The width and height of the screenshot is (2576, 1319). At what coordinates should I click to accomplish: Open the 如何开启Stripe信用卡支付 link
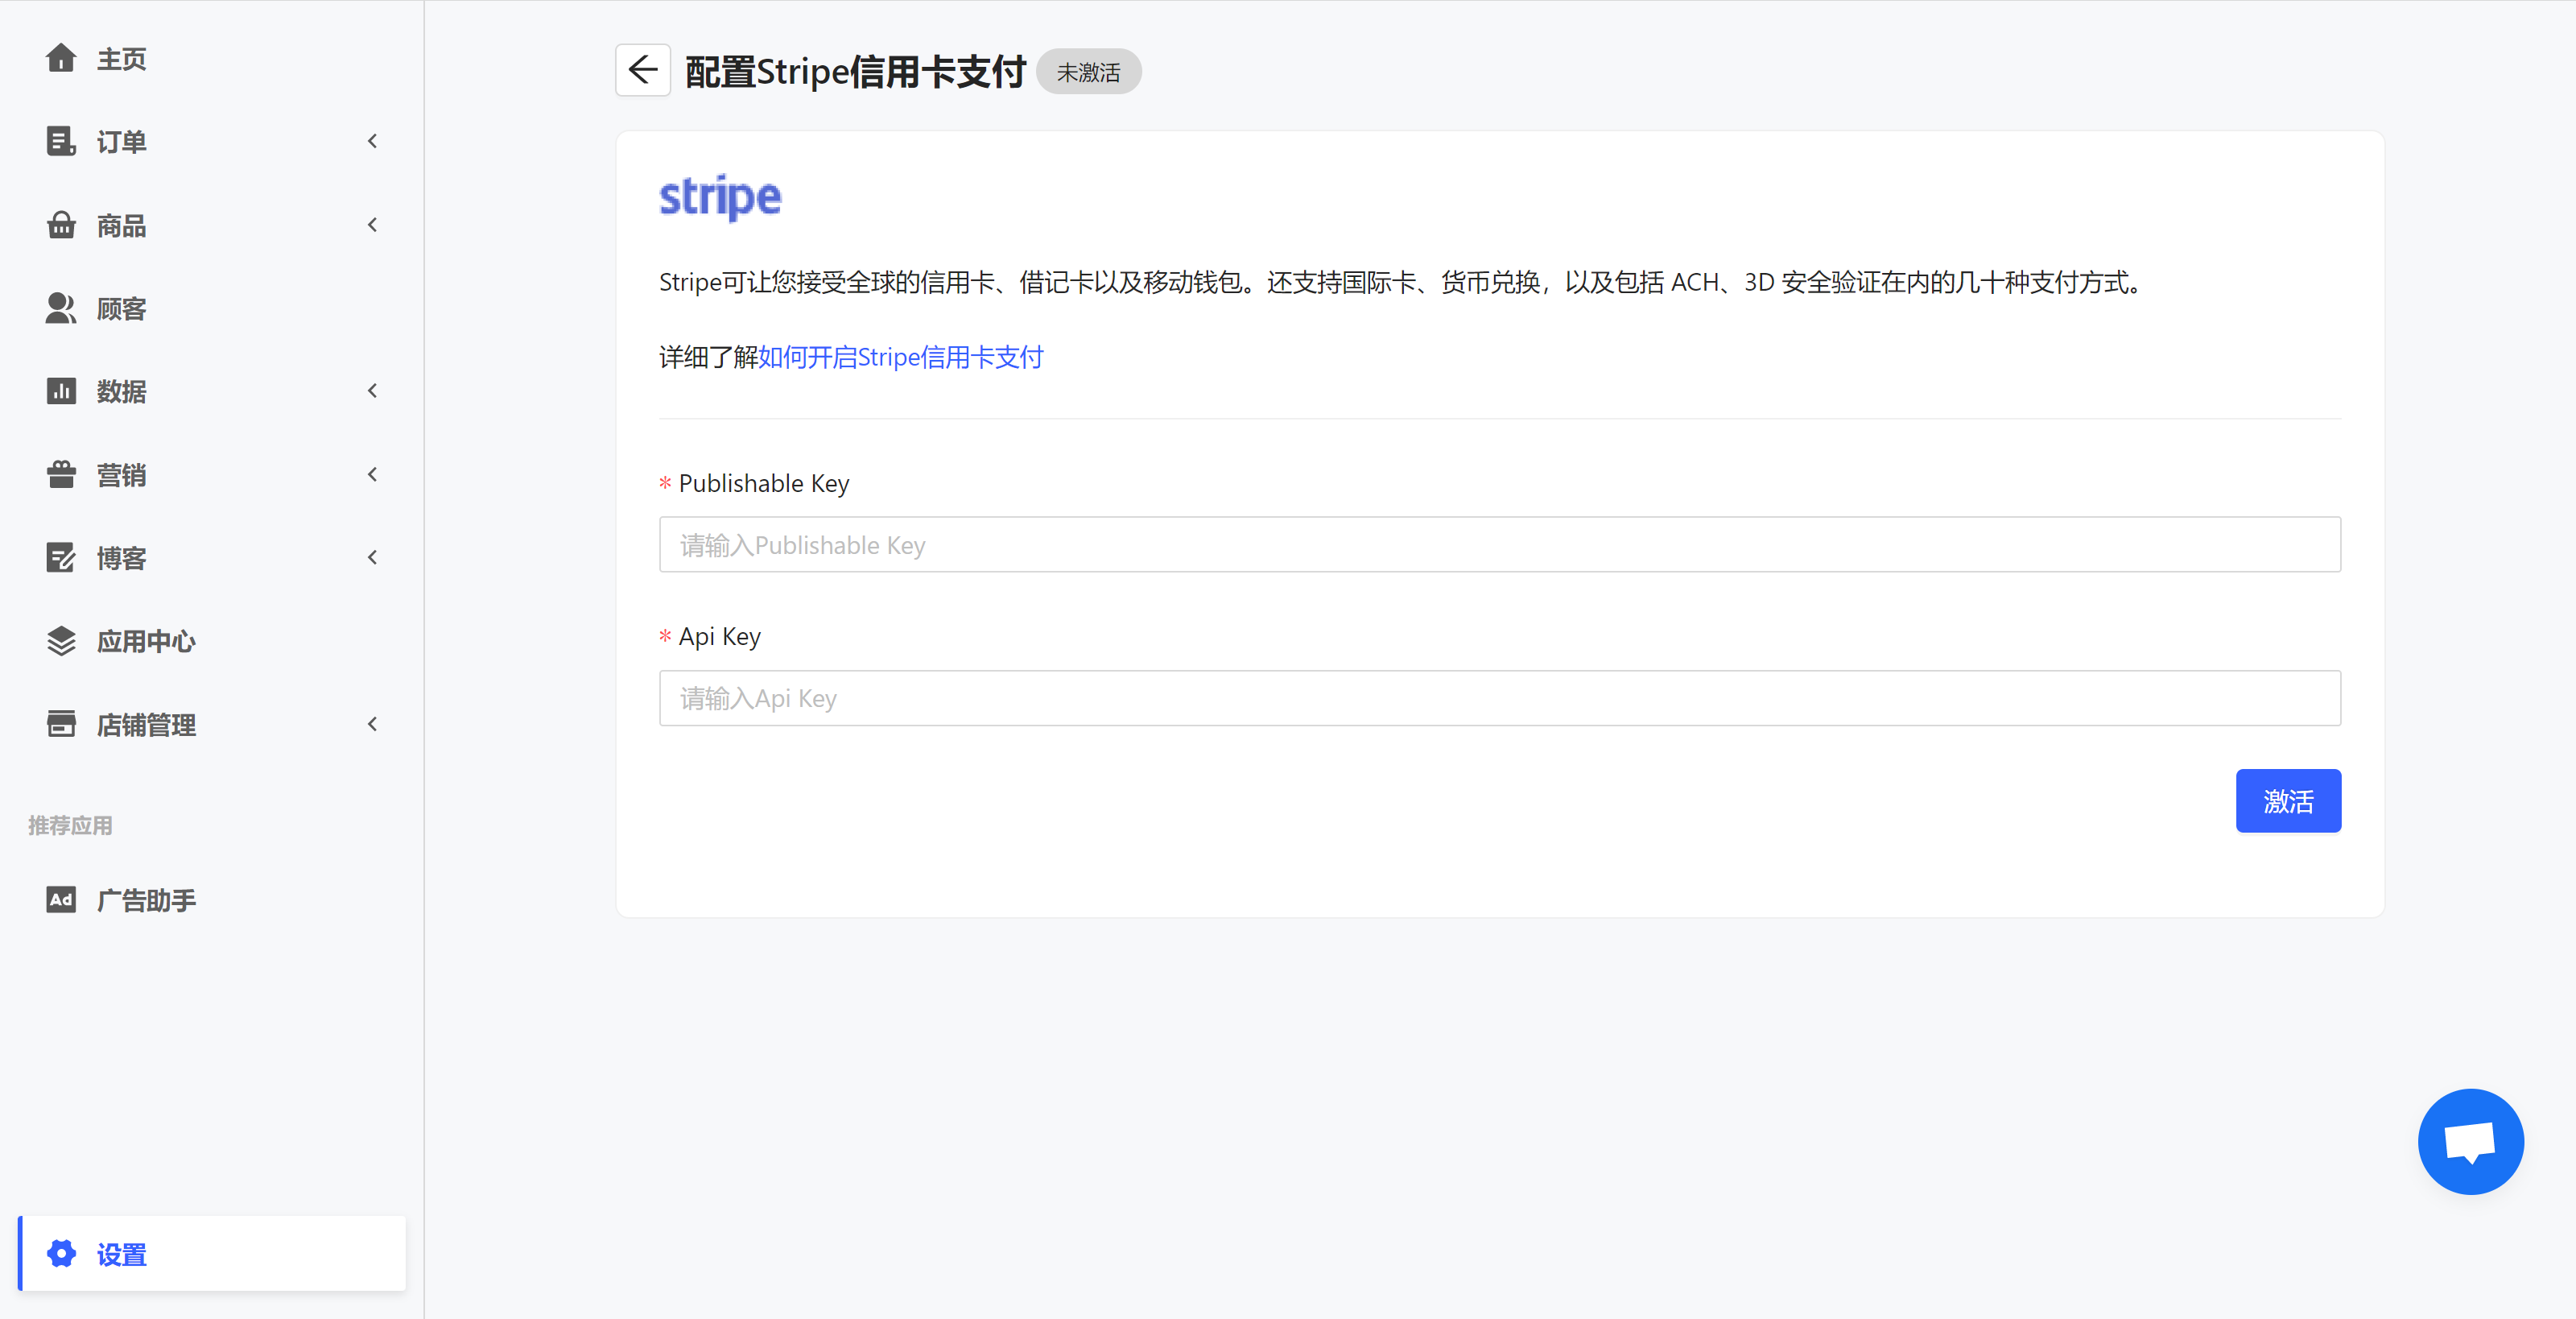tap(900, 357)
